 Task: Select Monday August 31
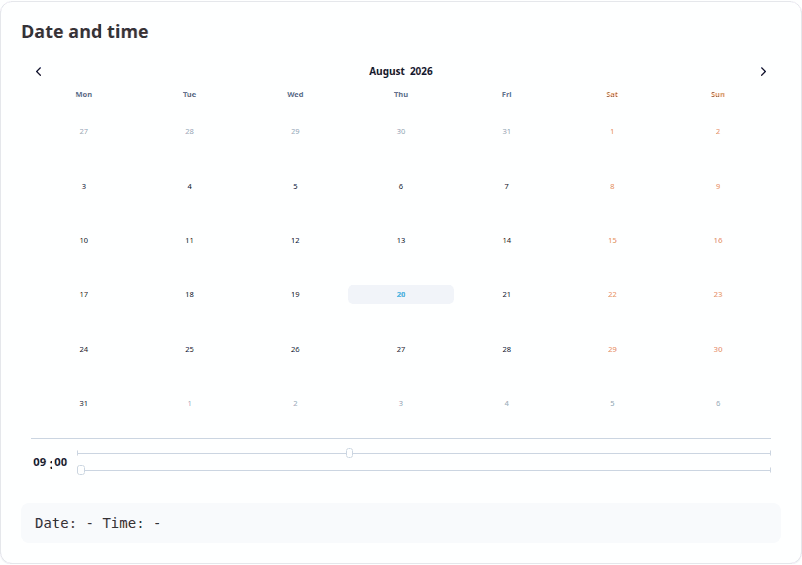pos(84,403)
